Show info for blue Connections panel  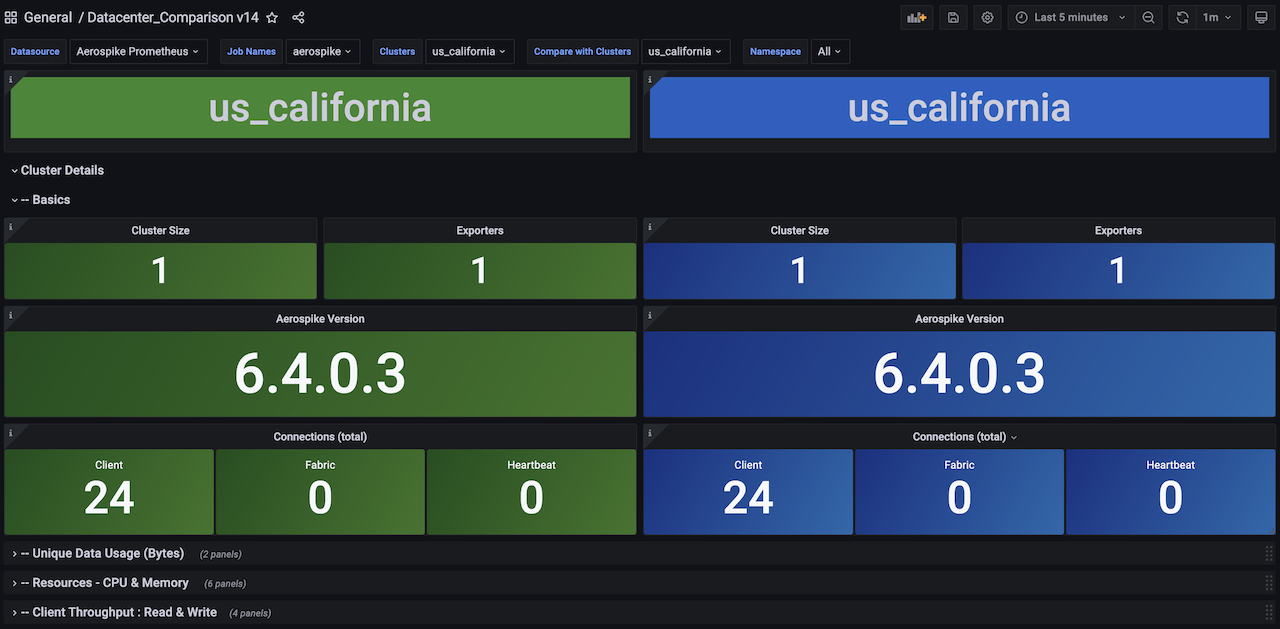[x=650, y=432]
